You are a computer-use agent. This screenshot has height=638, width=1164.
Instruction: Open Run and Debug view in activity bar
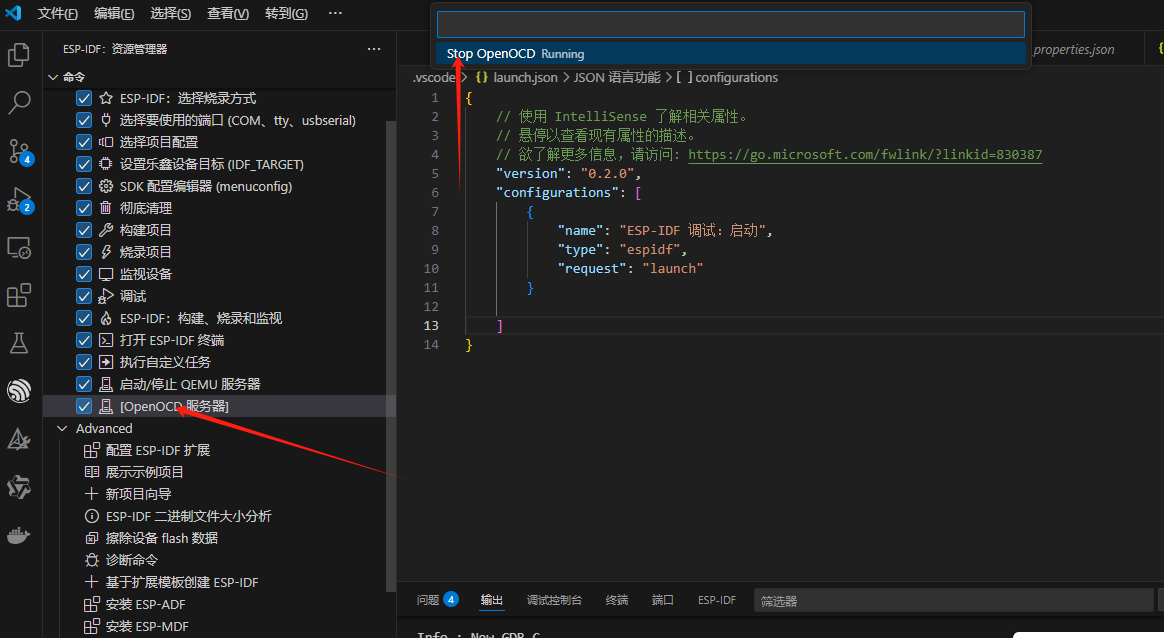pyautogui.click(x=19, y=200)
